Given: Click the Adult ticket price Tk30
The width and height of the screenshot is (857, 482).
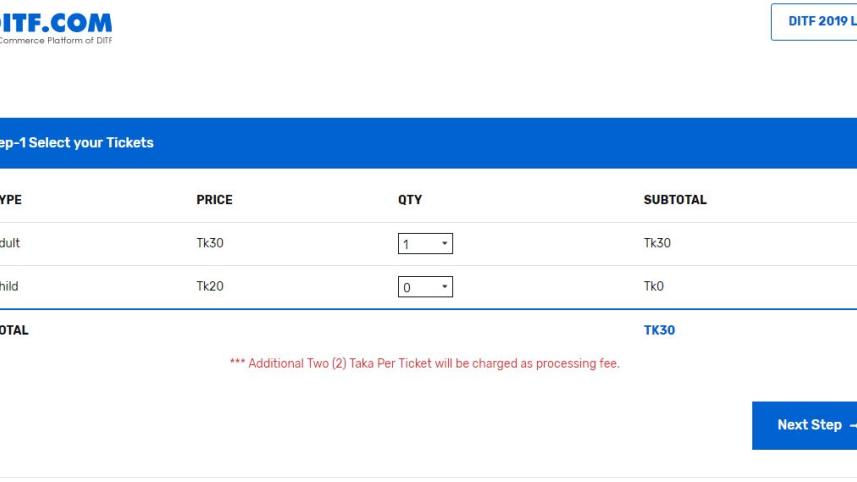Looking at the screenshot, I should pyautogui.click(x=210, y=243).
